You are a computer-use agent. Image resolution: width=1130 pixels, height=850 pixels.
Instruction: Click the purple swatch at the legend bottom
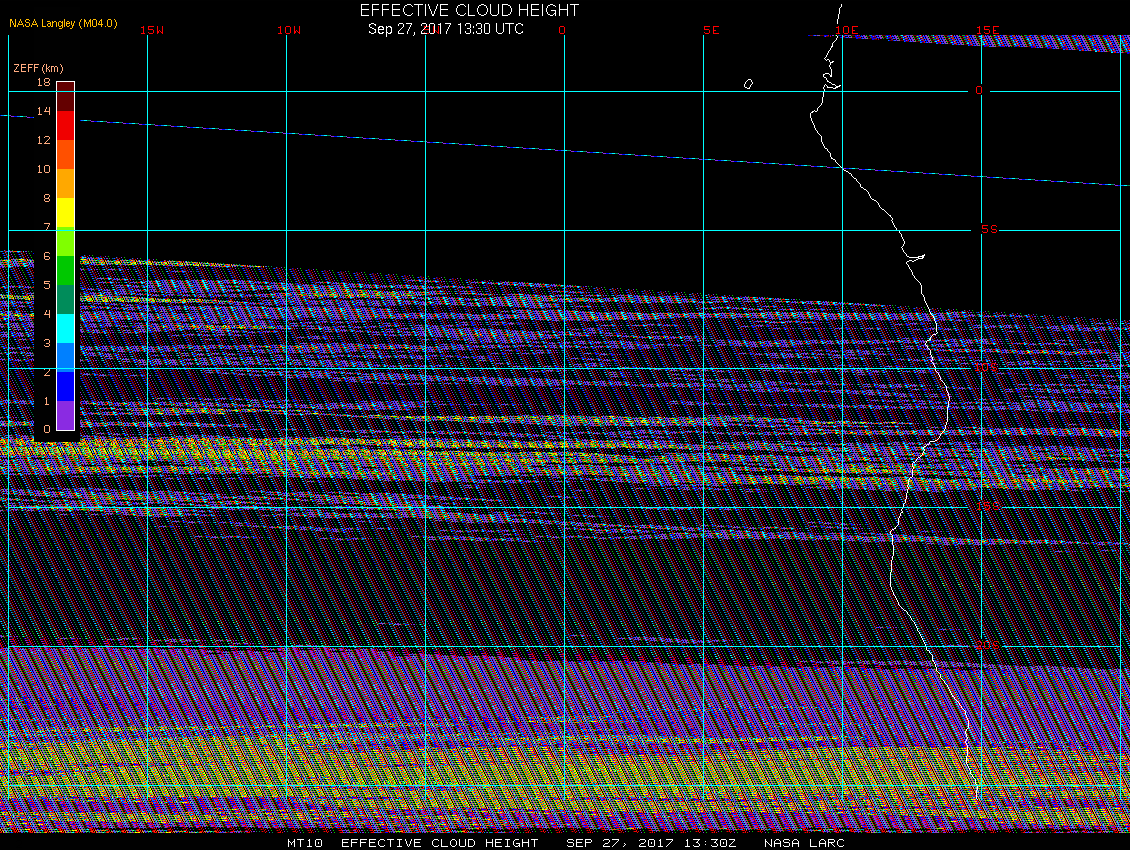[65, 415]
